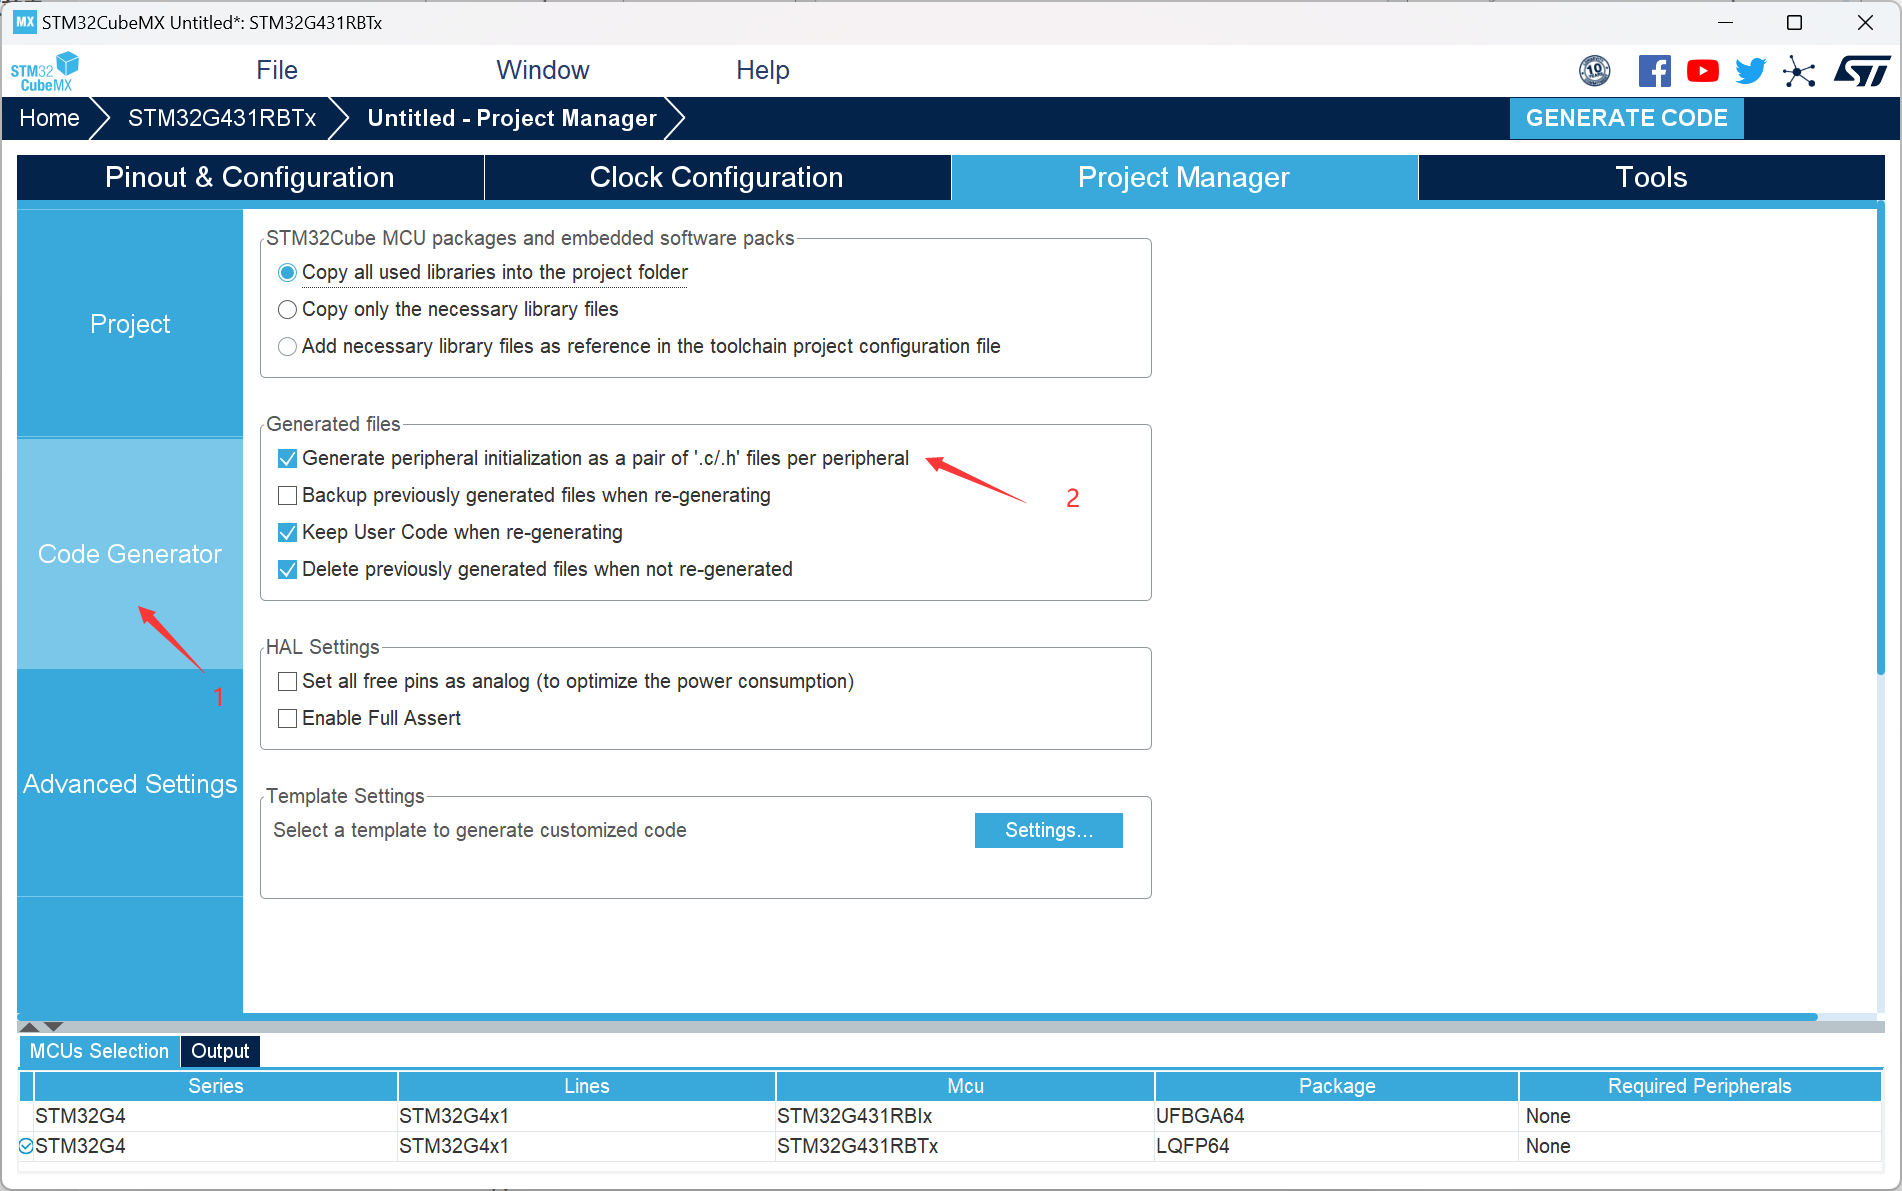
Task: Click Untitled - Project Manager breadcrumb
Action: click(x=512, y=118)
